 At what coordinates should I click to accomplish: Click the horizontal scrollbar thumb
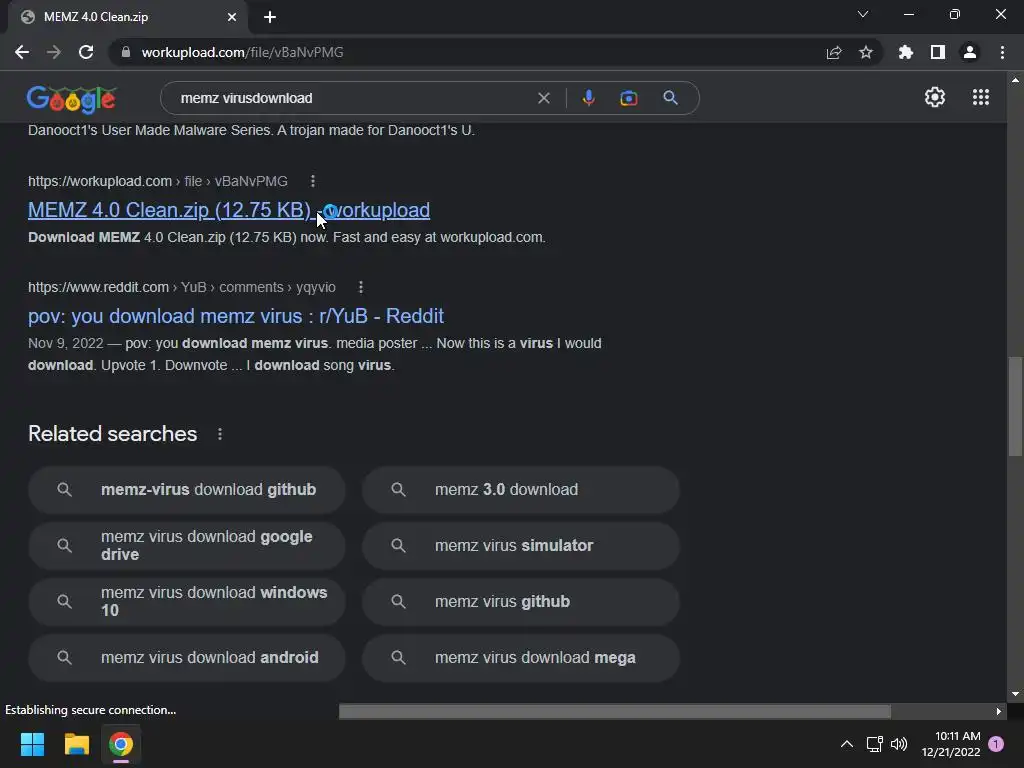pos(615,711)
